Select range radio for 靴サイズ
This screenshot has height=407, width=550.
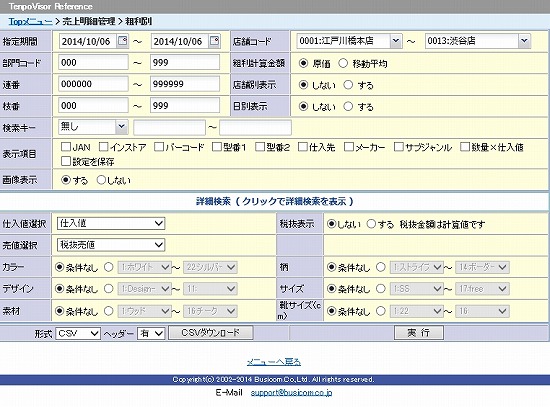pyautogui.click(x=381, y=311)
